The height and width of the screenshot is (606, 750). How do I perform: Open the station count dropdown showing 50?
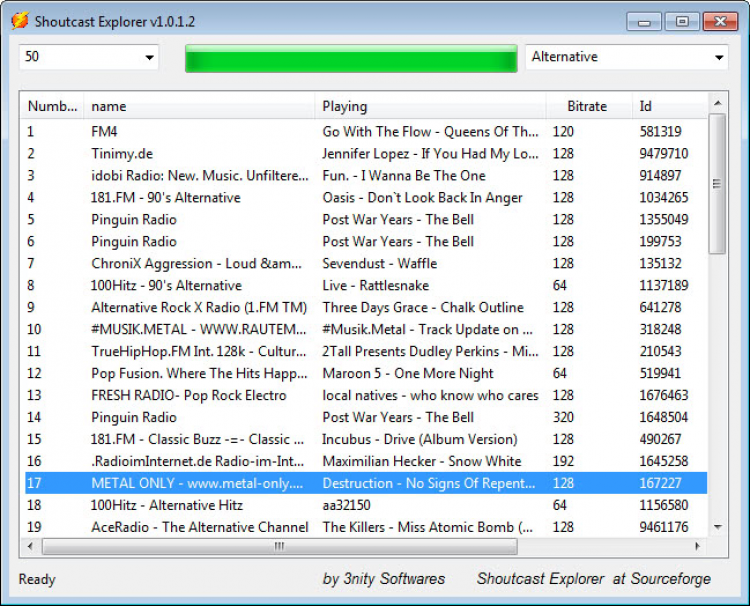(89, 57)
